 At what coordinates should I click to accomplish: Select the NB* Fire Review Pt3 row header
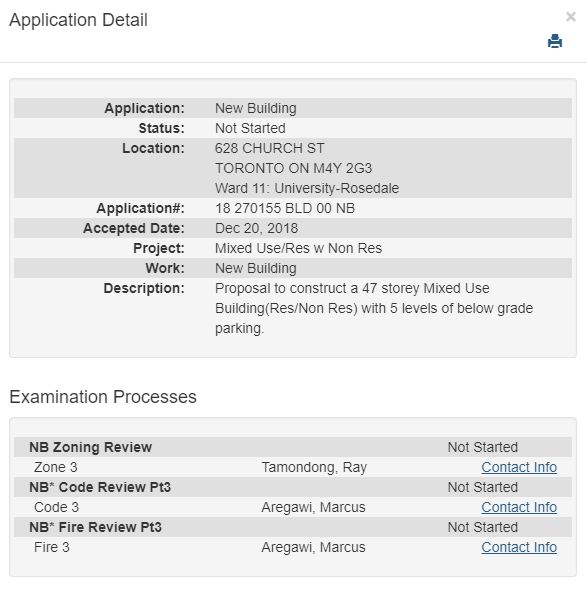293,527
